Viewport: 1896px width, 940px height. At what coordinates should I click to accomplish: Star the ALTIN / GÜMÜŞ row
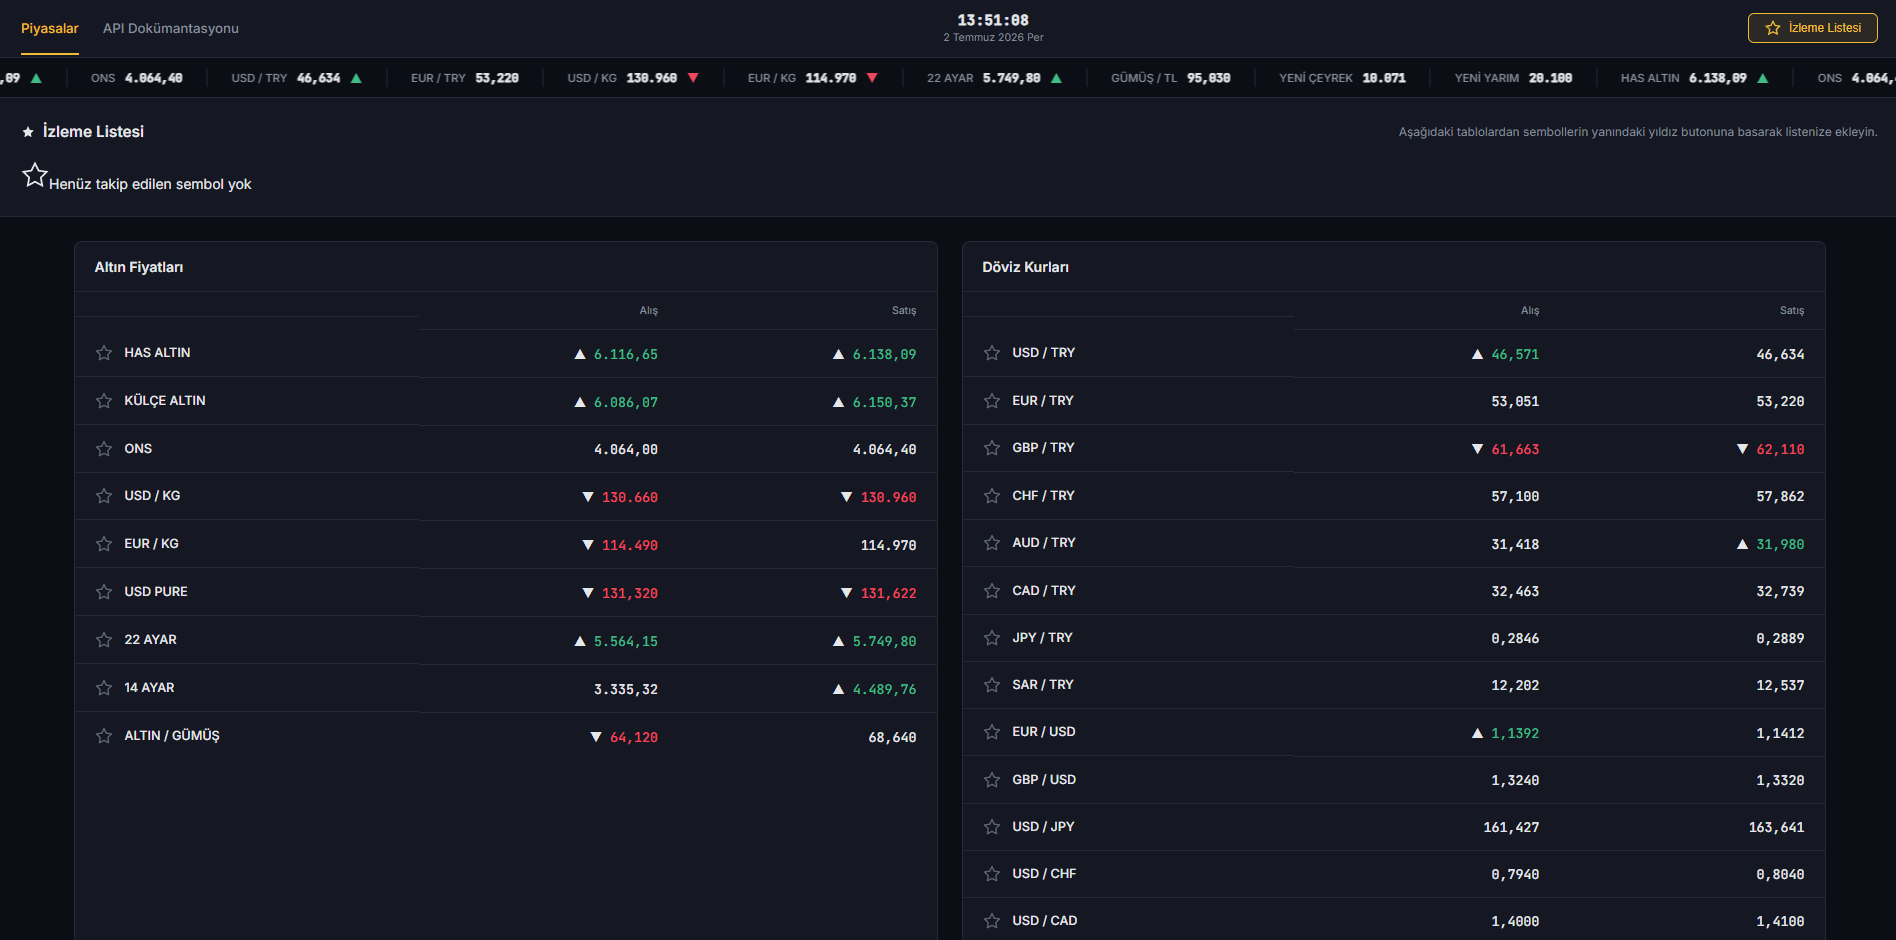pos(104,736)
